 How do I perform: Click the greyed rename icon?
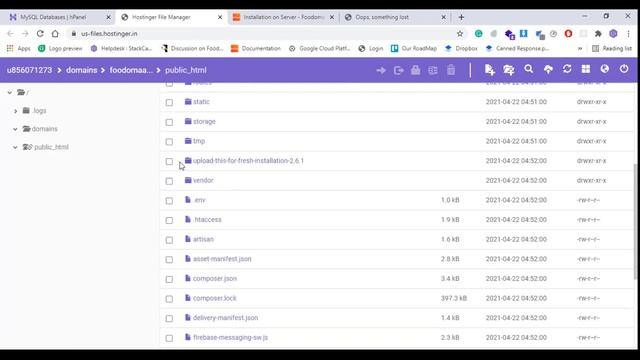[x=433, y=71]
